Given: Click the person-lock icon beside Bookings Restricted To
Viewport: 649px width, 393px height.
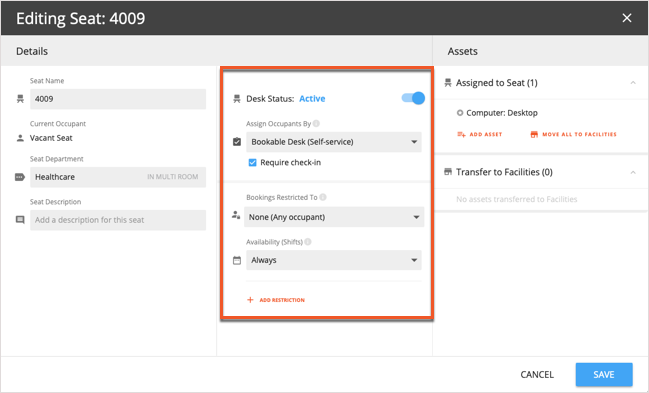Looking at the screenshot, I should 236,215.
